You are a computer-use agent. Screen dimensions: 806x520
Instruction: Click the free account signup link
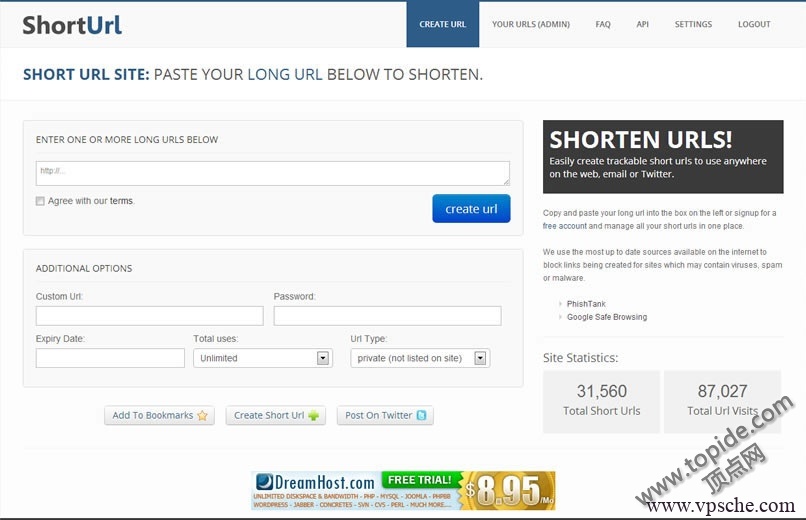tap(565, 226)
